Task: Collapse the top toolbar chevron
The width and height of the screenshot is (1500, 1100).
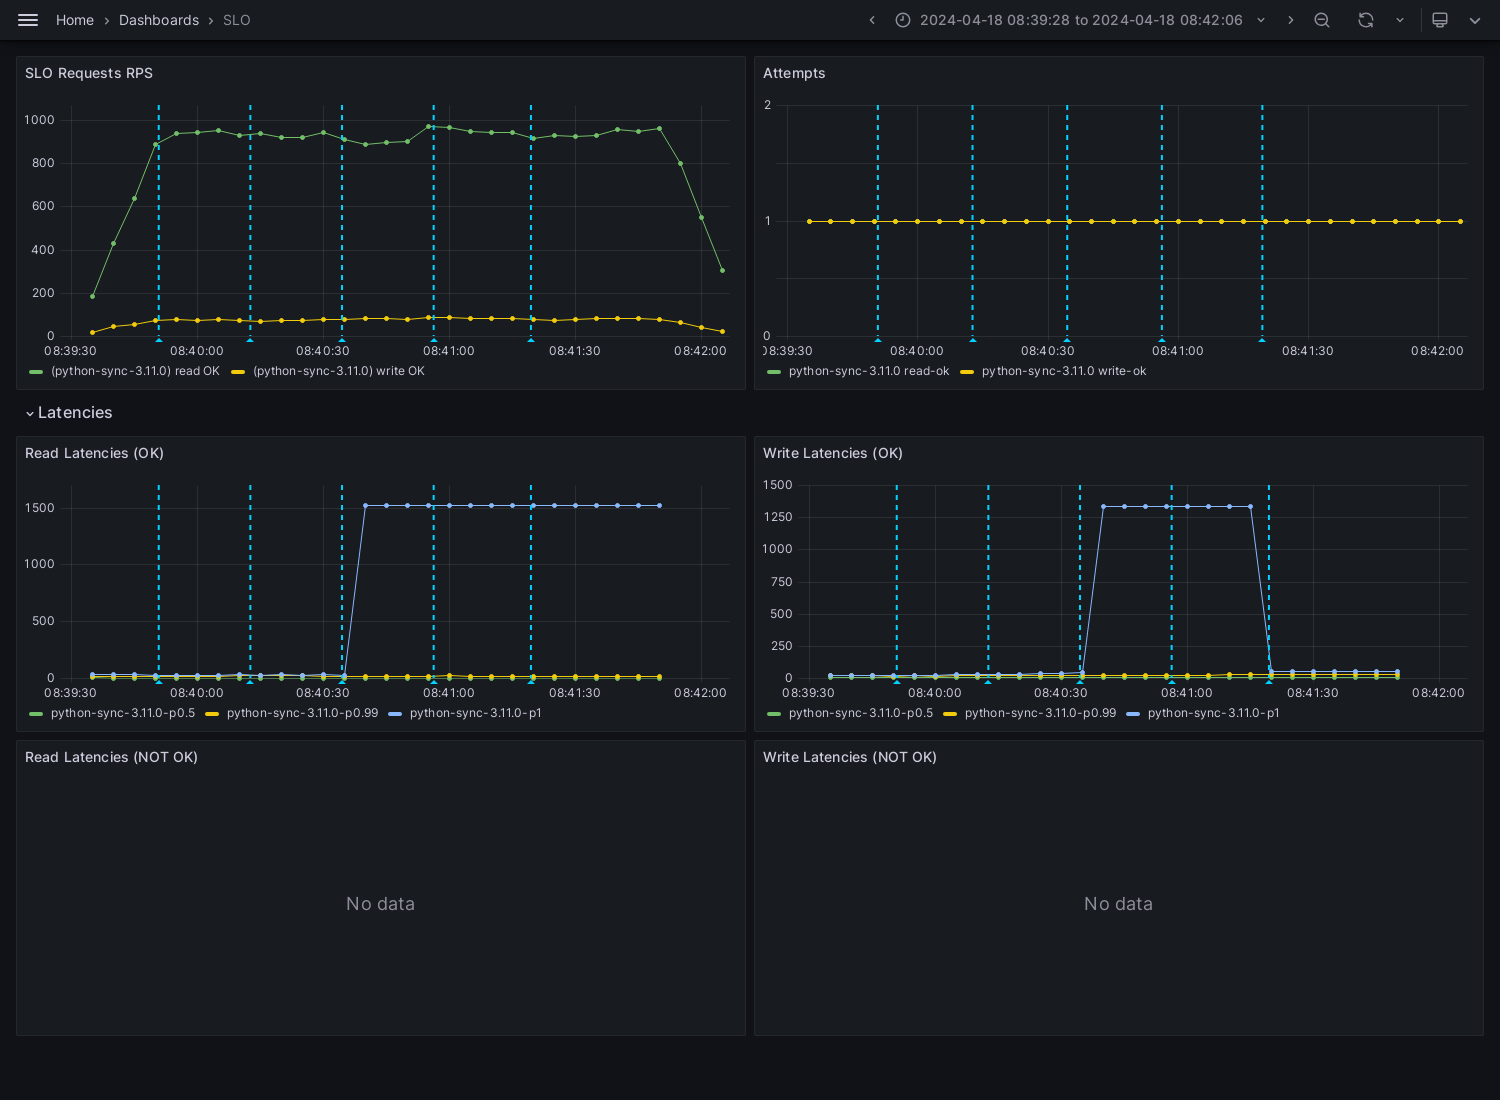Action: (x=1475, y=20)
